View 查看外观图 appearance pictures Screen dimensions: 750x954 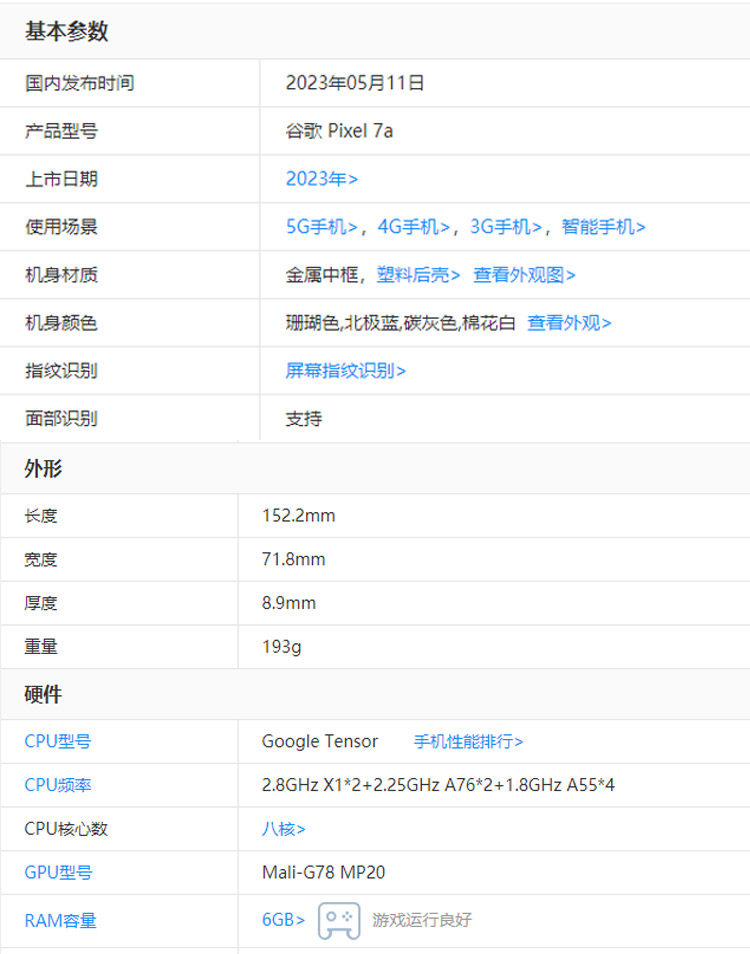click(524, 275)
